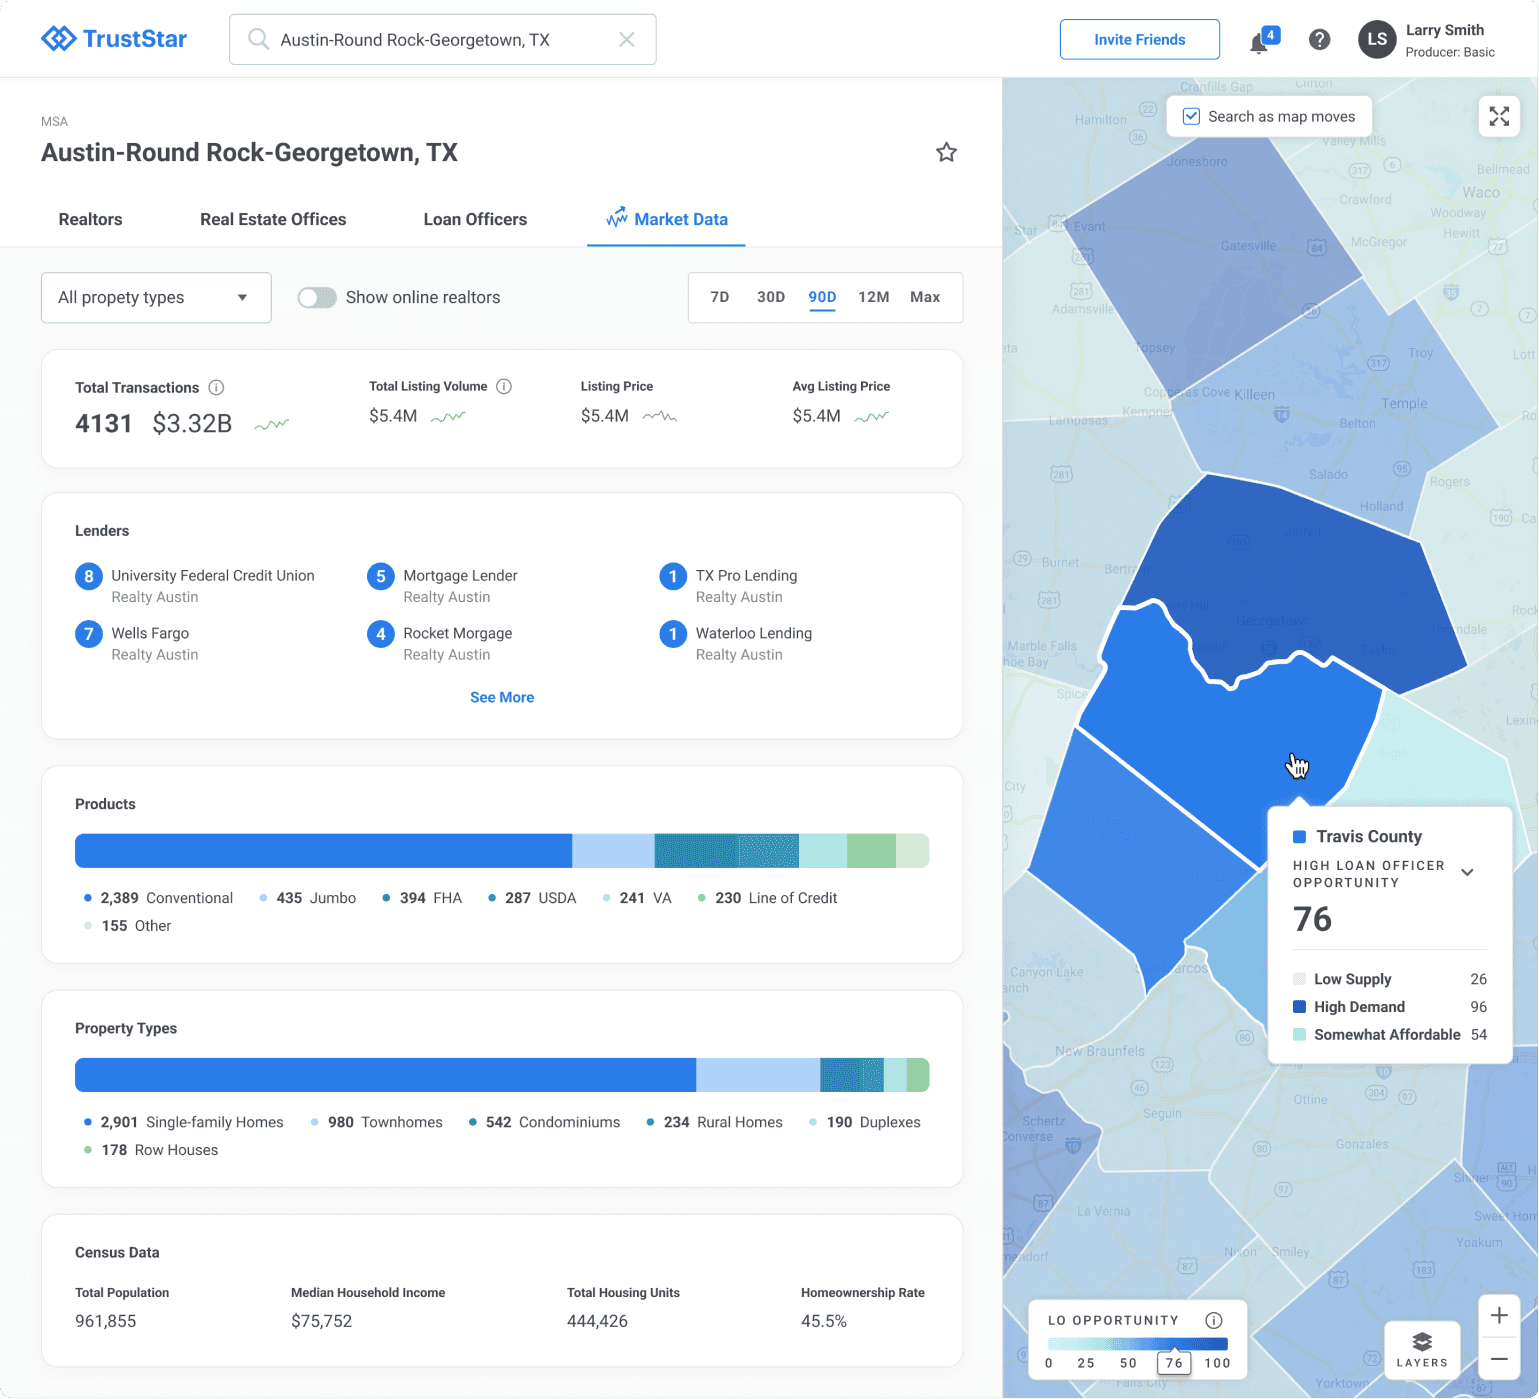Select 7D time range

(x=720, y=297)
